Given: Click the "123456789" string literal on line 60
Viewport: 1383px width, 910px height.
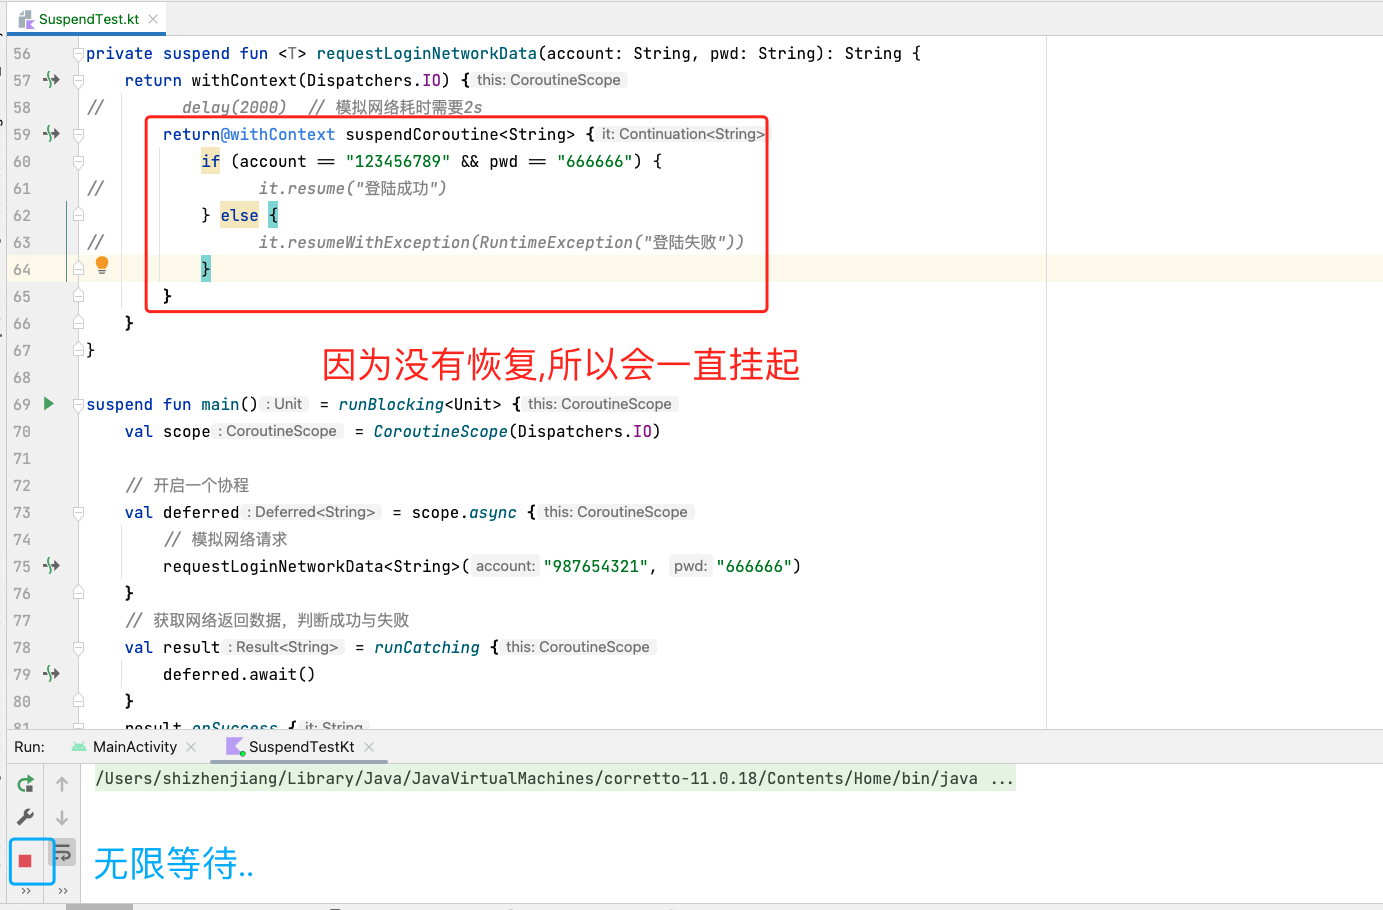Looking at the screenshot, I should click(x=398, y=161).
